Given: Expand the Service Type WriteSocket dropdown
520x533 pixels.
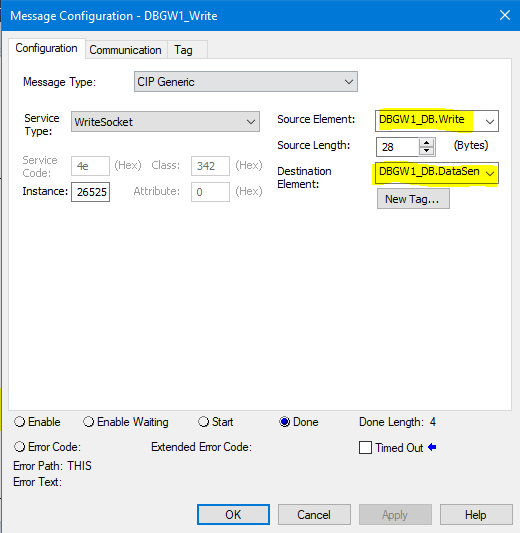Looking at the screenshot, I should pos(165,122).
